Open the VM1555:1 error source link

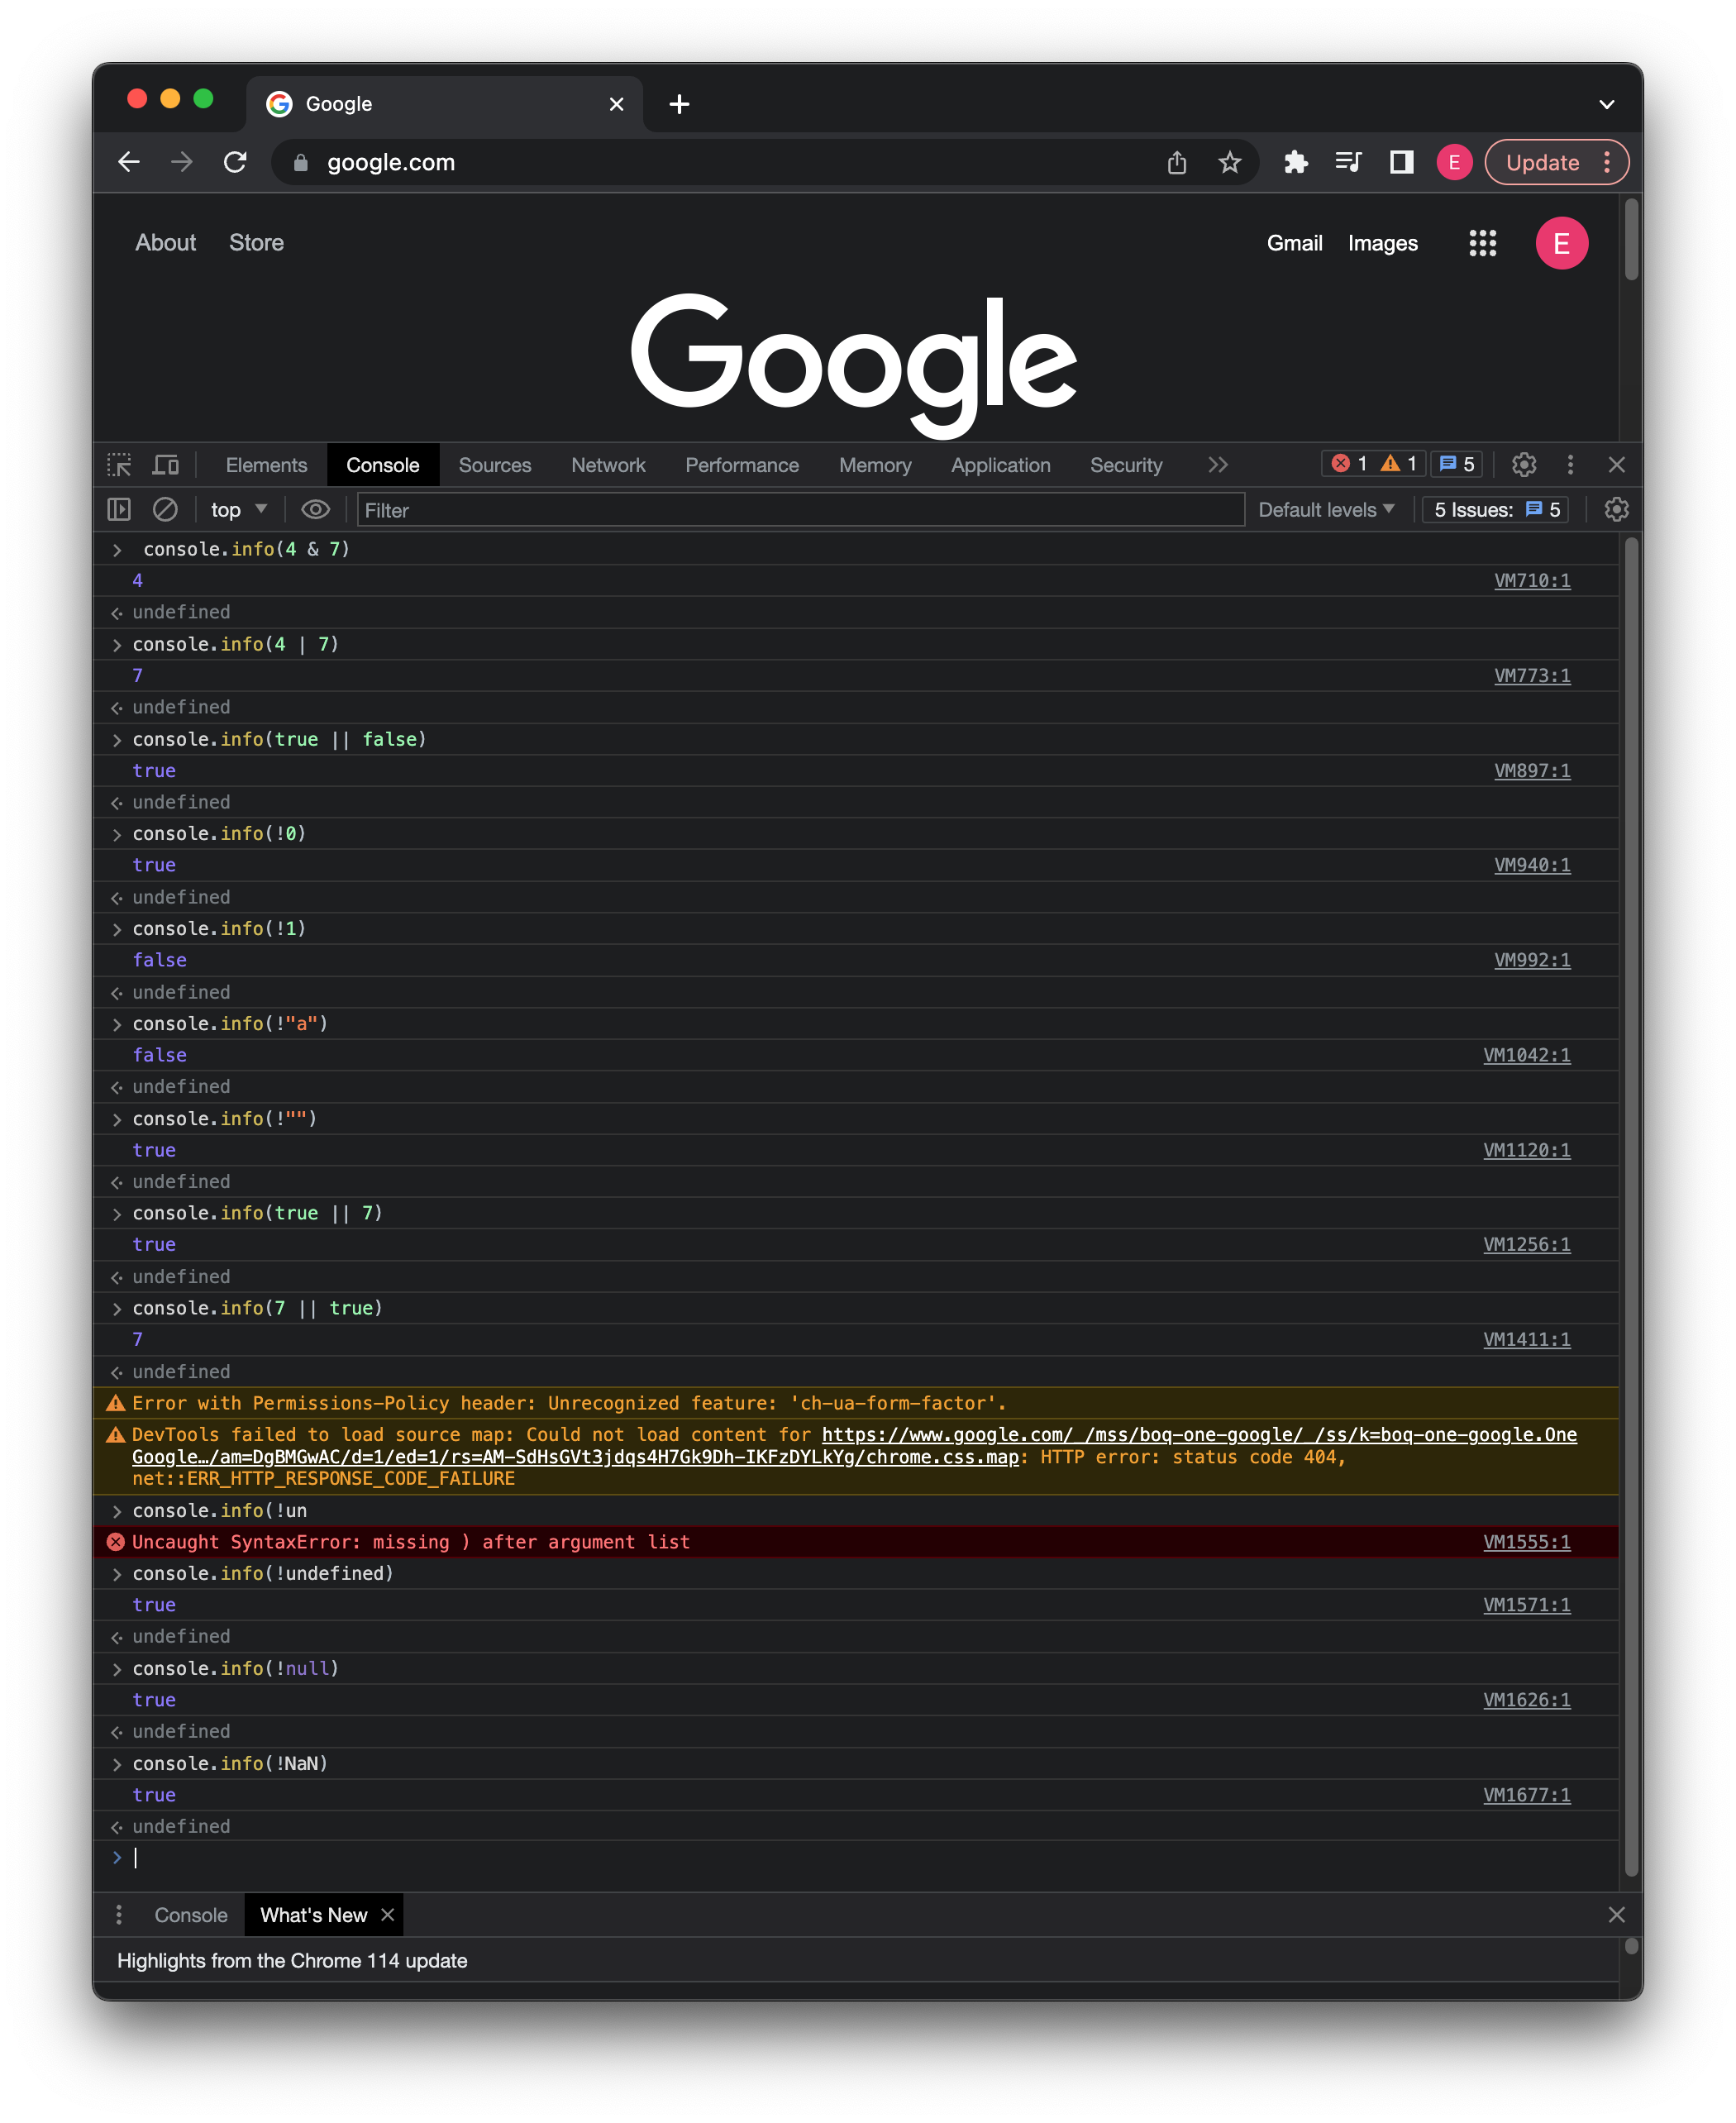(x=1526, y=1542)
